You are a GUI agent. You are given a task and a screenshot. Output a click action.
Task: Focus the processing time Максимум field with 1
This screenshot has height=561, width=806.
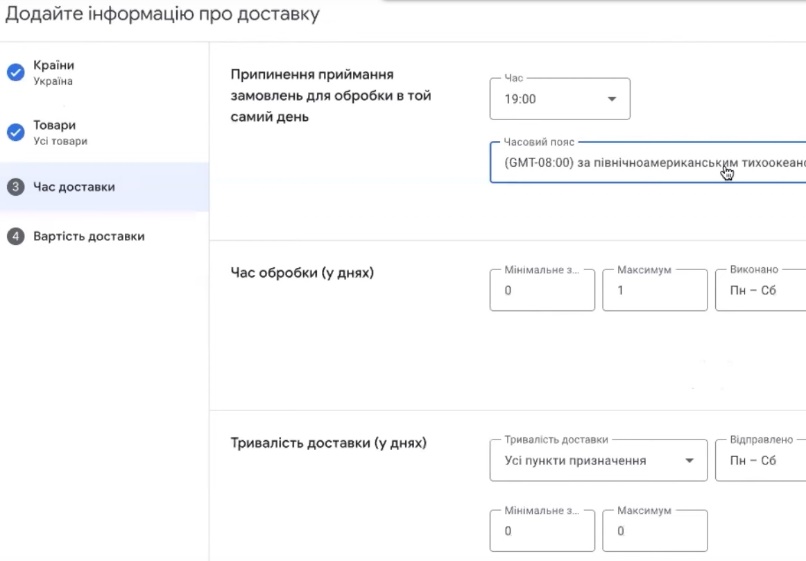(655, 291)
